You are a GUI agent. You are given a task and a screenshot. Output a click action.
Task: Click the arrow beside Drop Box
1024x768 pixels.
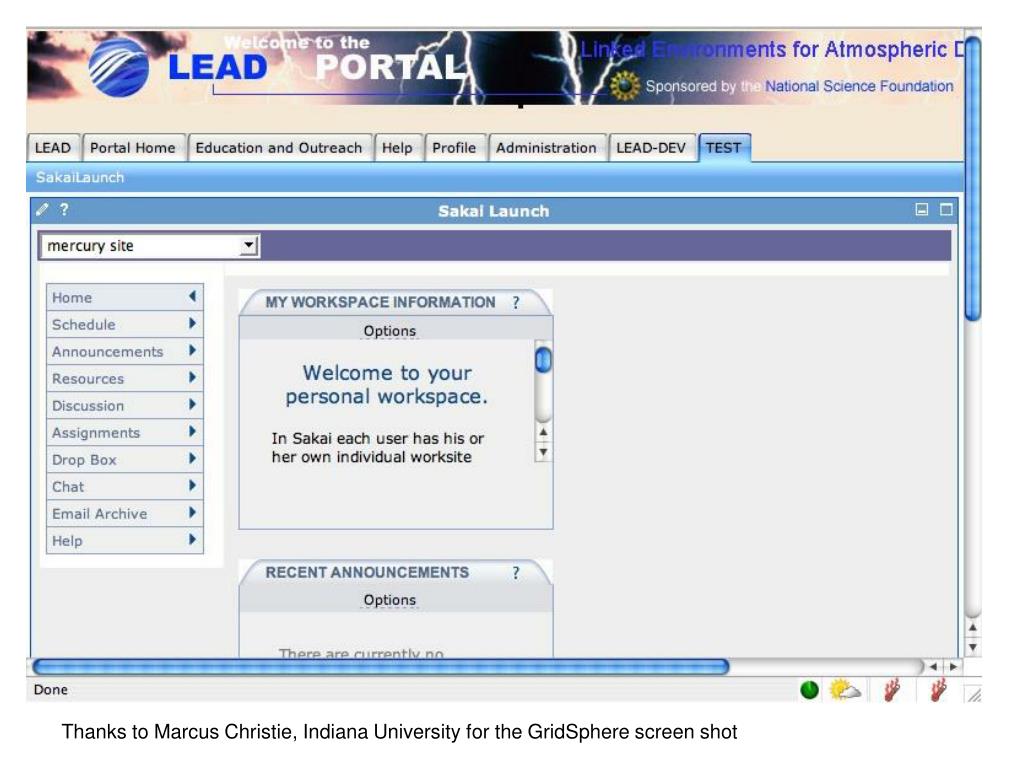pos(192,458)
